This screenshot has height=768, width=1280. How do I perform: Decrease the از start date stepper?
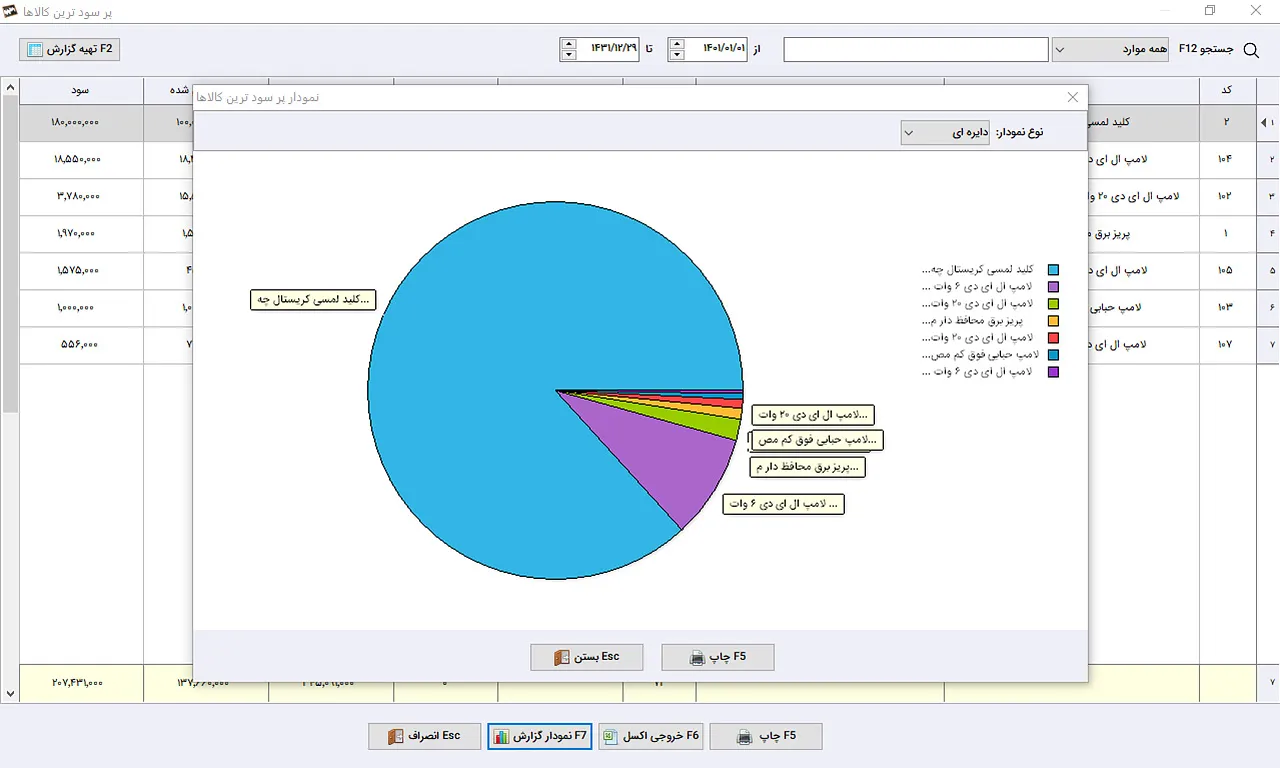click(x=677, y=55)
